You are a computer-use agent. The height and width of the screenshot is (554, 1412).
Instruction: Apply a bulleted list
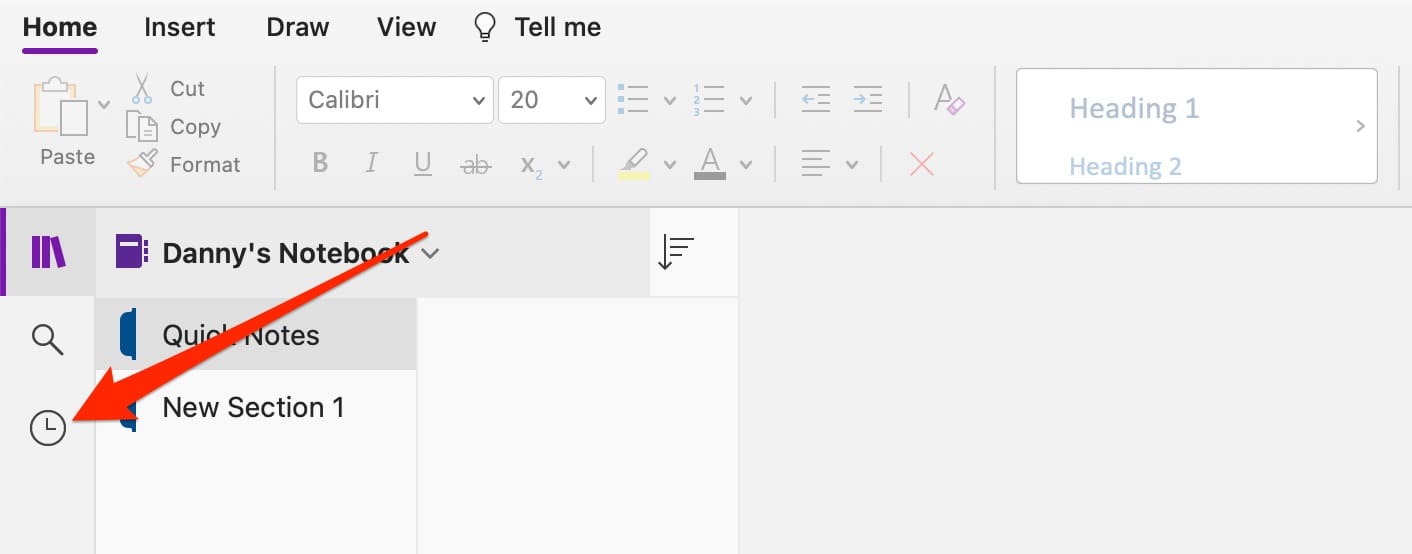coord(635,100)
